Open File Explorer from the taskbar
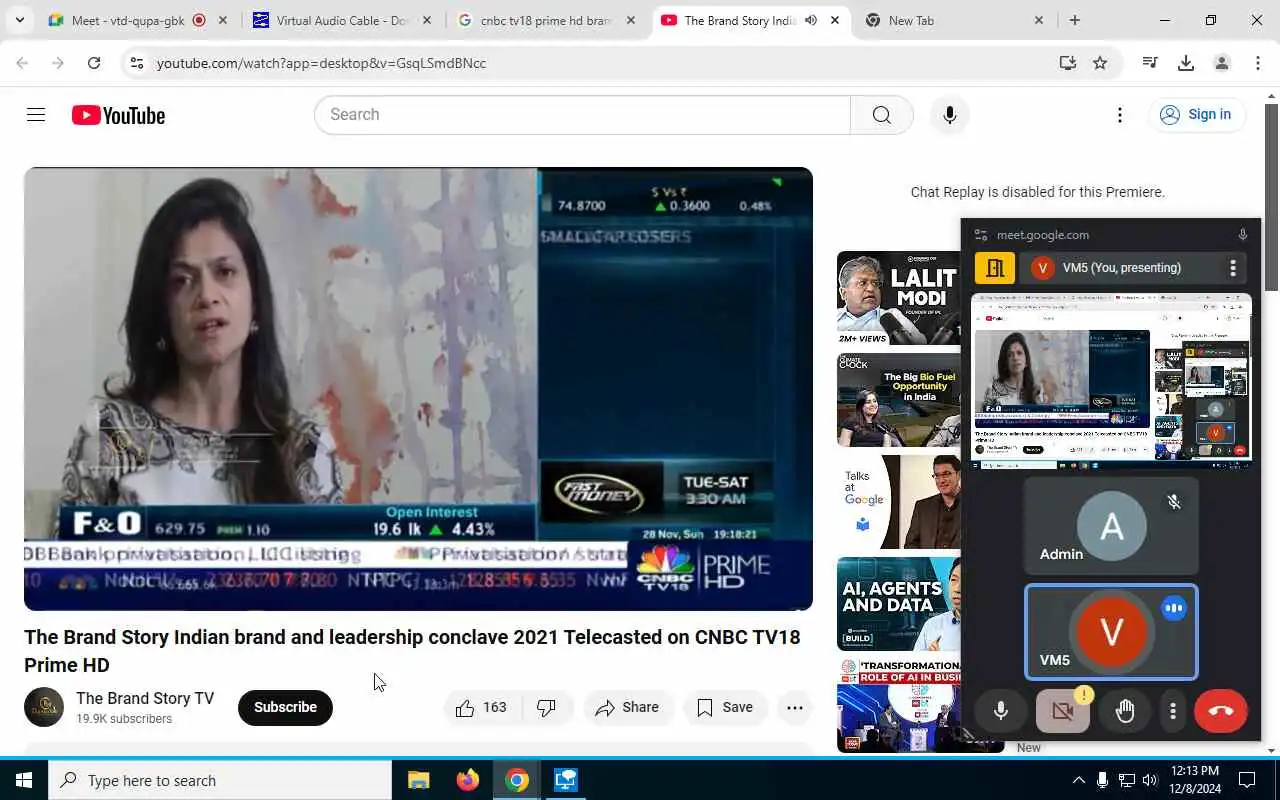The width and height of the screenshot is (1280, 800). click(x=418, y=780)
